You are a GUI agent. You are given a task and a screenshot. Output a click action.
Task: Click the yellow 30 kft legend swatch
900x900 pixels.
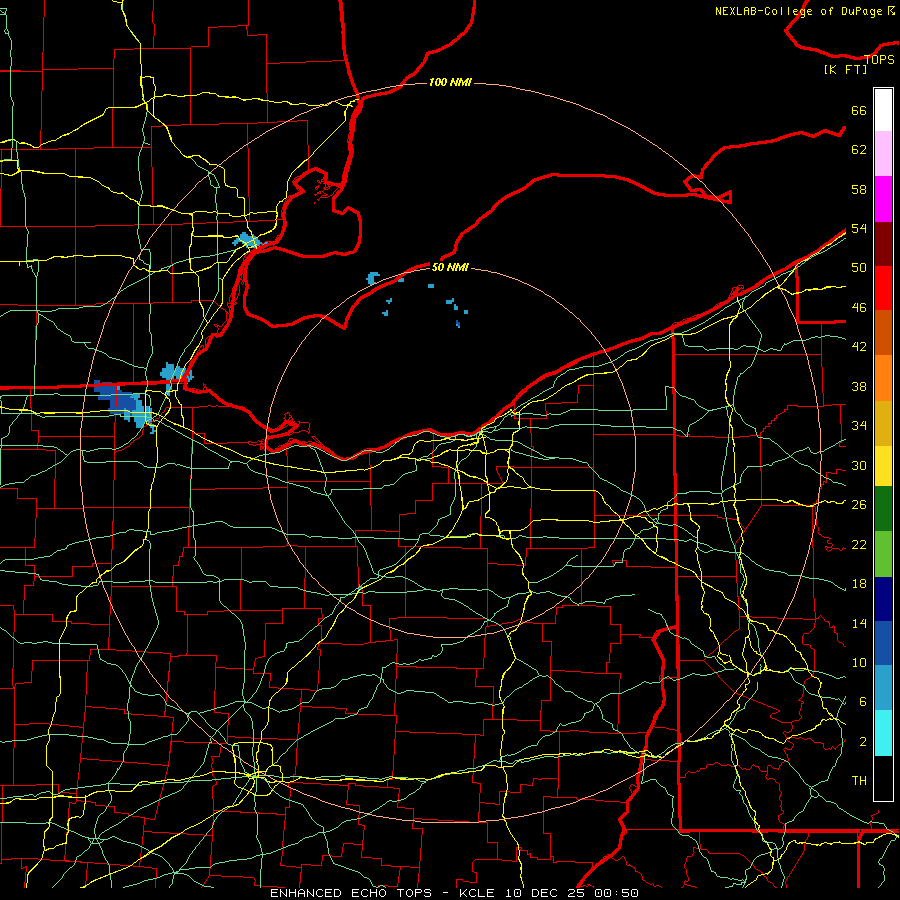883,465
